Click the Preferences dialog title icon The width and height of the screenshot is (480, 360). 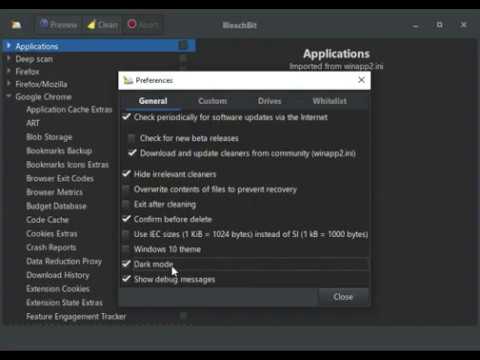pos(128,80)
